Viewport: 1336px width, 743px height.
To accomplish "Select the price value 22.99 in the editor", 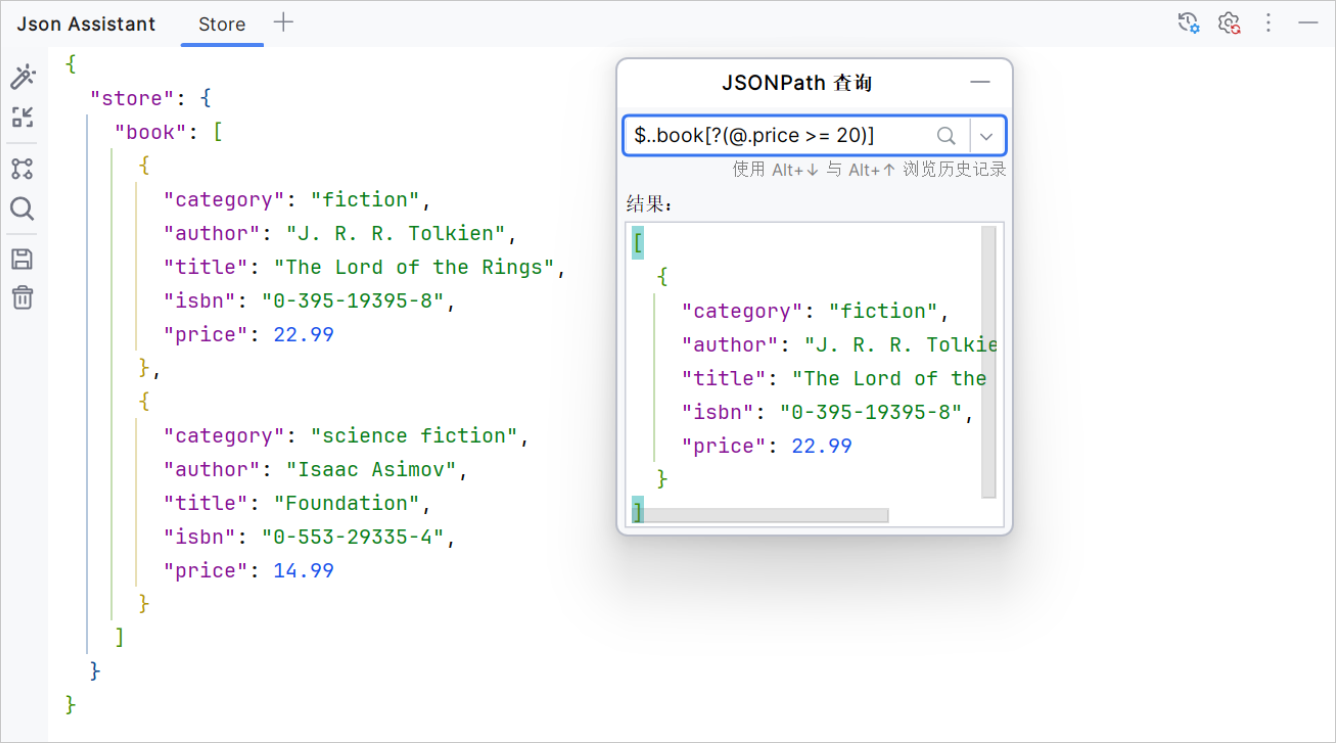I will tap(303, 334).
